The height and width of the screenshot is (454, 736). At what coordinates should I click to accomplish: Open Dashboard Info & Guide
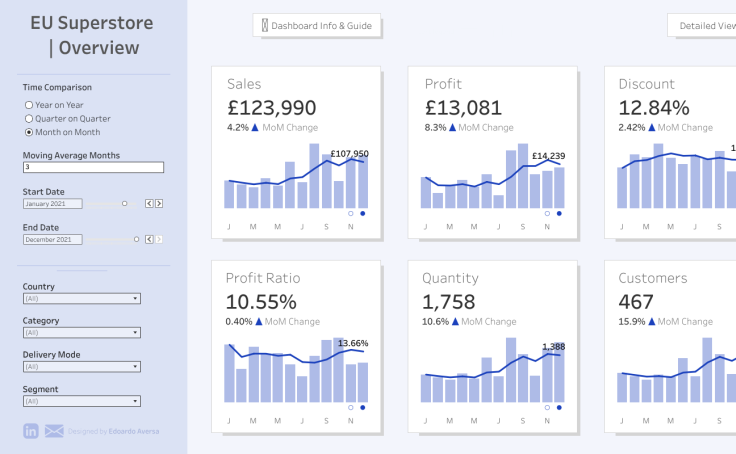point(317,25)
